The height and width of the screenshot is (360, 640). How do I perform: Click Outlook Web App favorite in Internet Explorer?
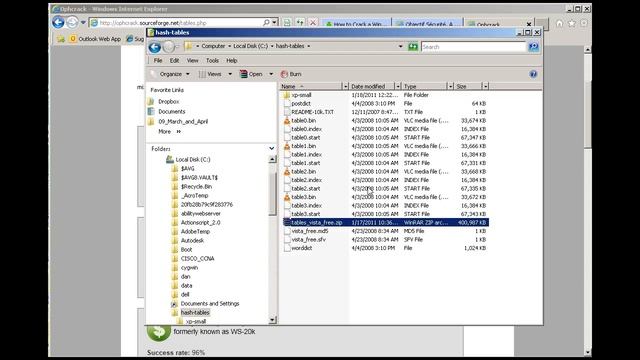95,39
